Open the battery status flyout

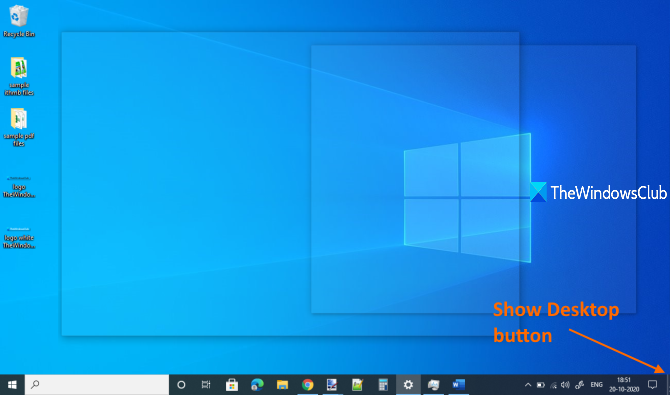[541, 385]
